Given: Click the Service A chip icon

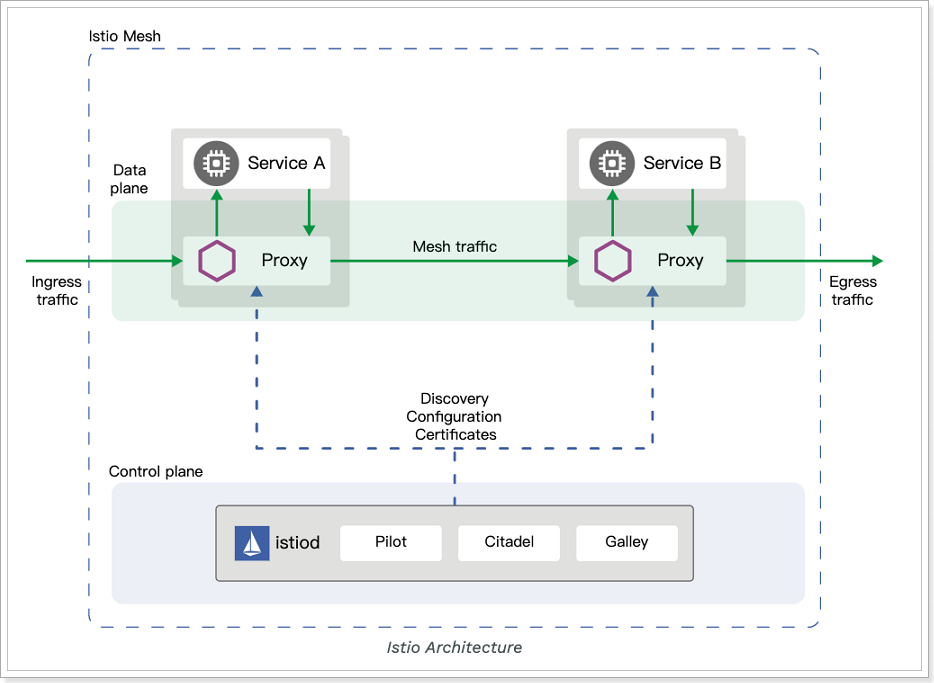Looking at the screenshot, I should coord(216,163).
